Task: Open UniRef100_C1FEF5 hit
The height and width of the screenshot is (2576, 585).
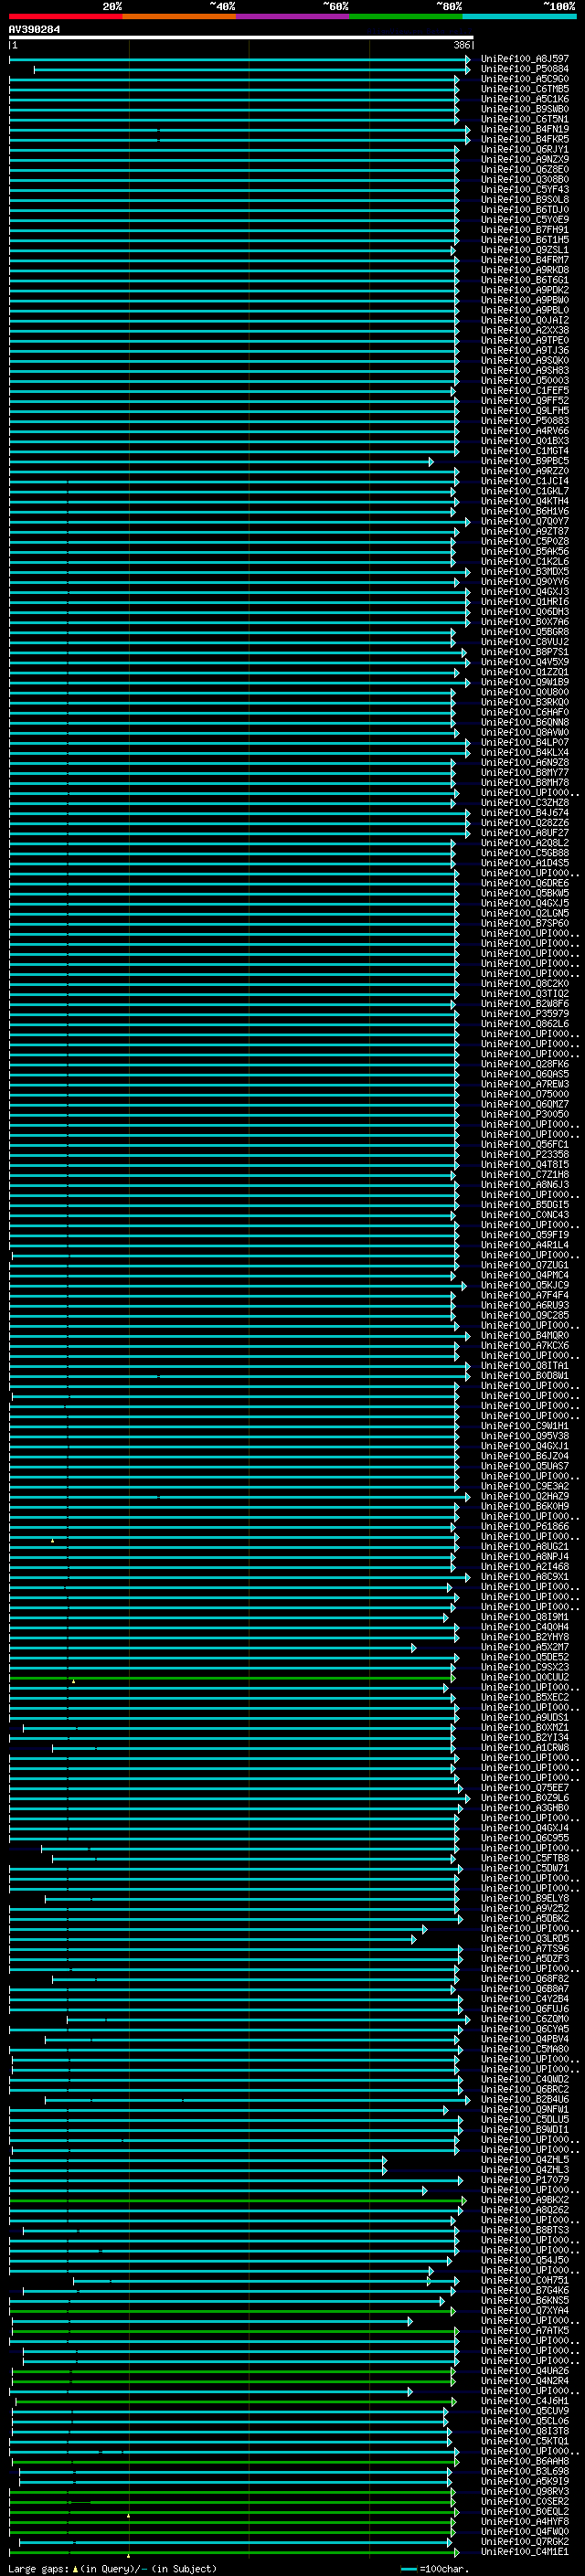Action: click(x=525, y=390)
